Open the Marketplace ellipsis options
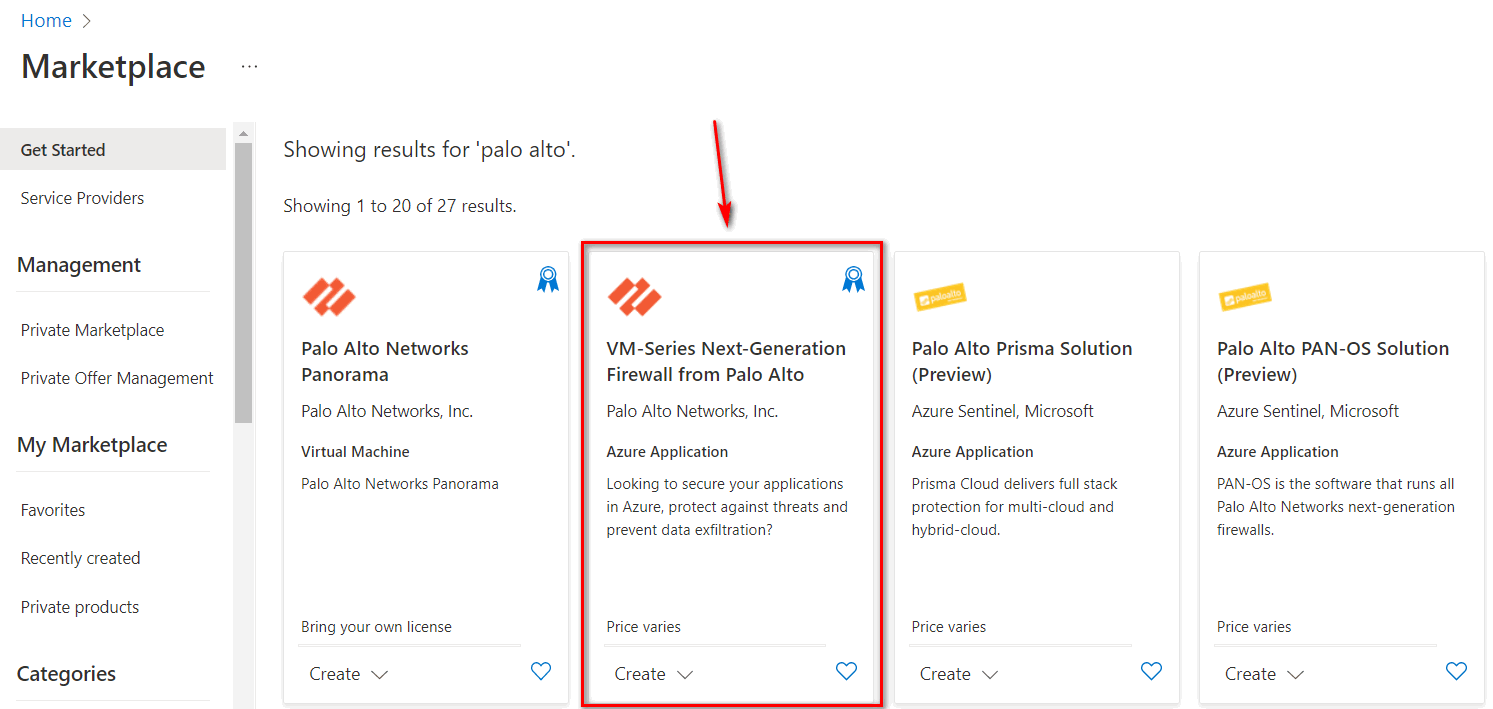 click(x=248, y=66)
